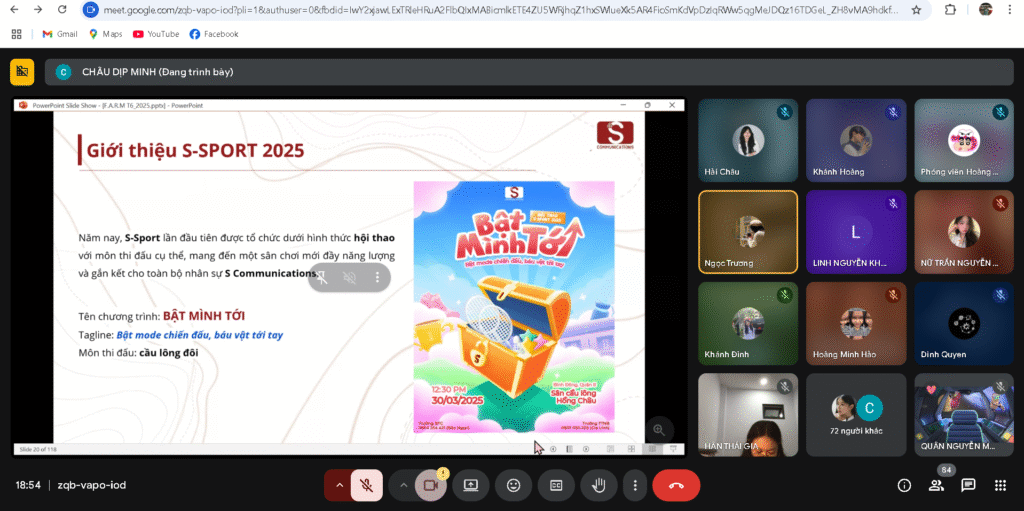Image resolution: width=1024 pixels, height=511 pixels.
Task: Toggle closed captions in the call bar
Action: pyautogui.click(x=556, y=485)
